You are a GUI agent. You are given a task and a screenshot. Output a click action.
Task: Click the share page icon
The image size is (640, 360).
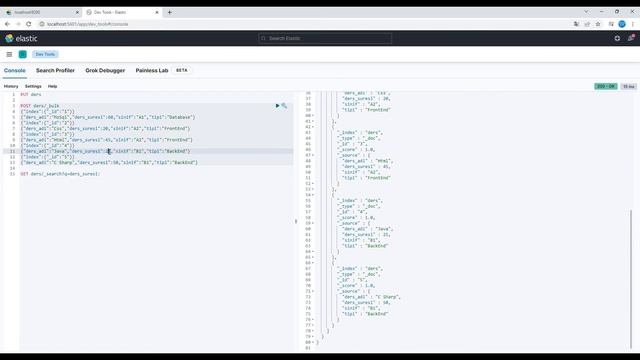tap(587, 24)
